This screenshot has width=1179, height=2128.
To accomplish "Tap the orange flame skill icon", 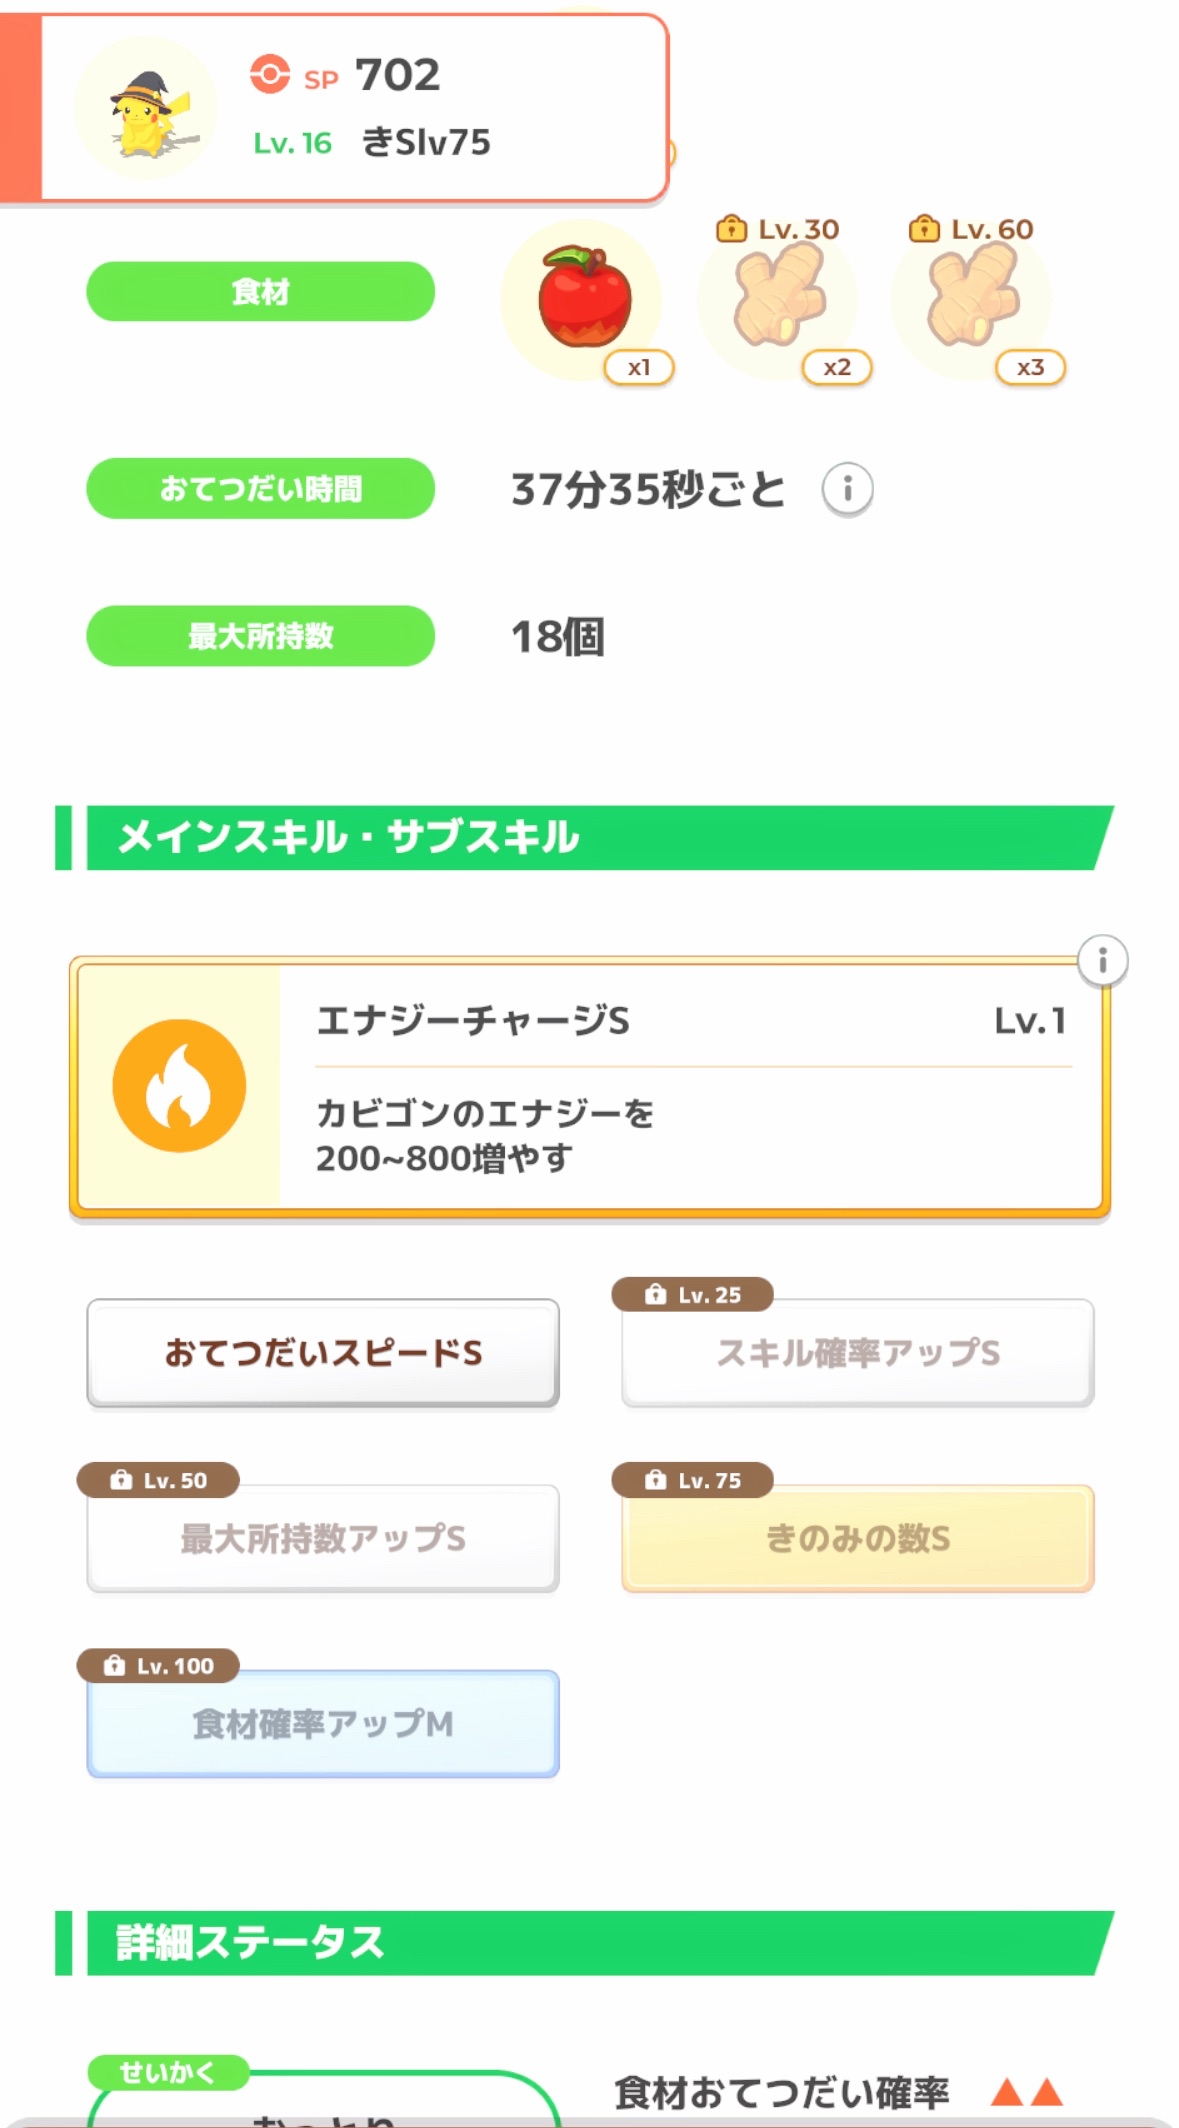I will pyautogui.click(x=179, y=1086).
